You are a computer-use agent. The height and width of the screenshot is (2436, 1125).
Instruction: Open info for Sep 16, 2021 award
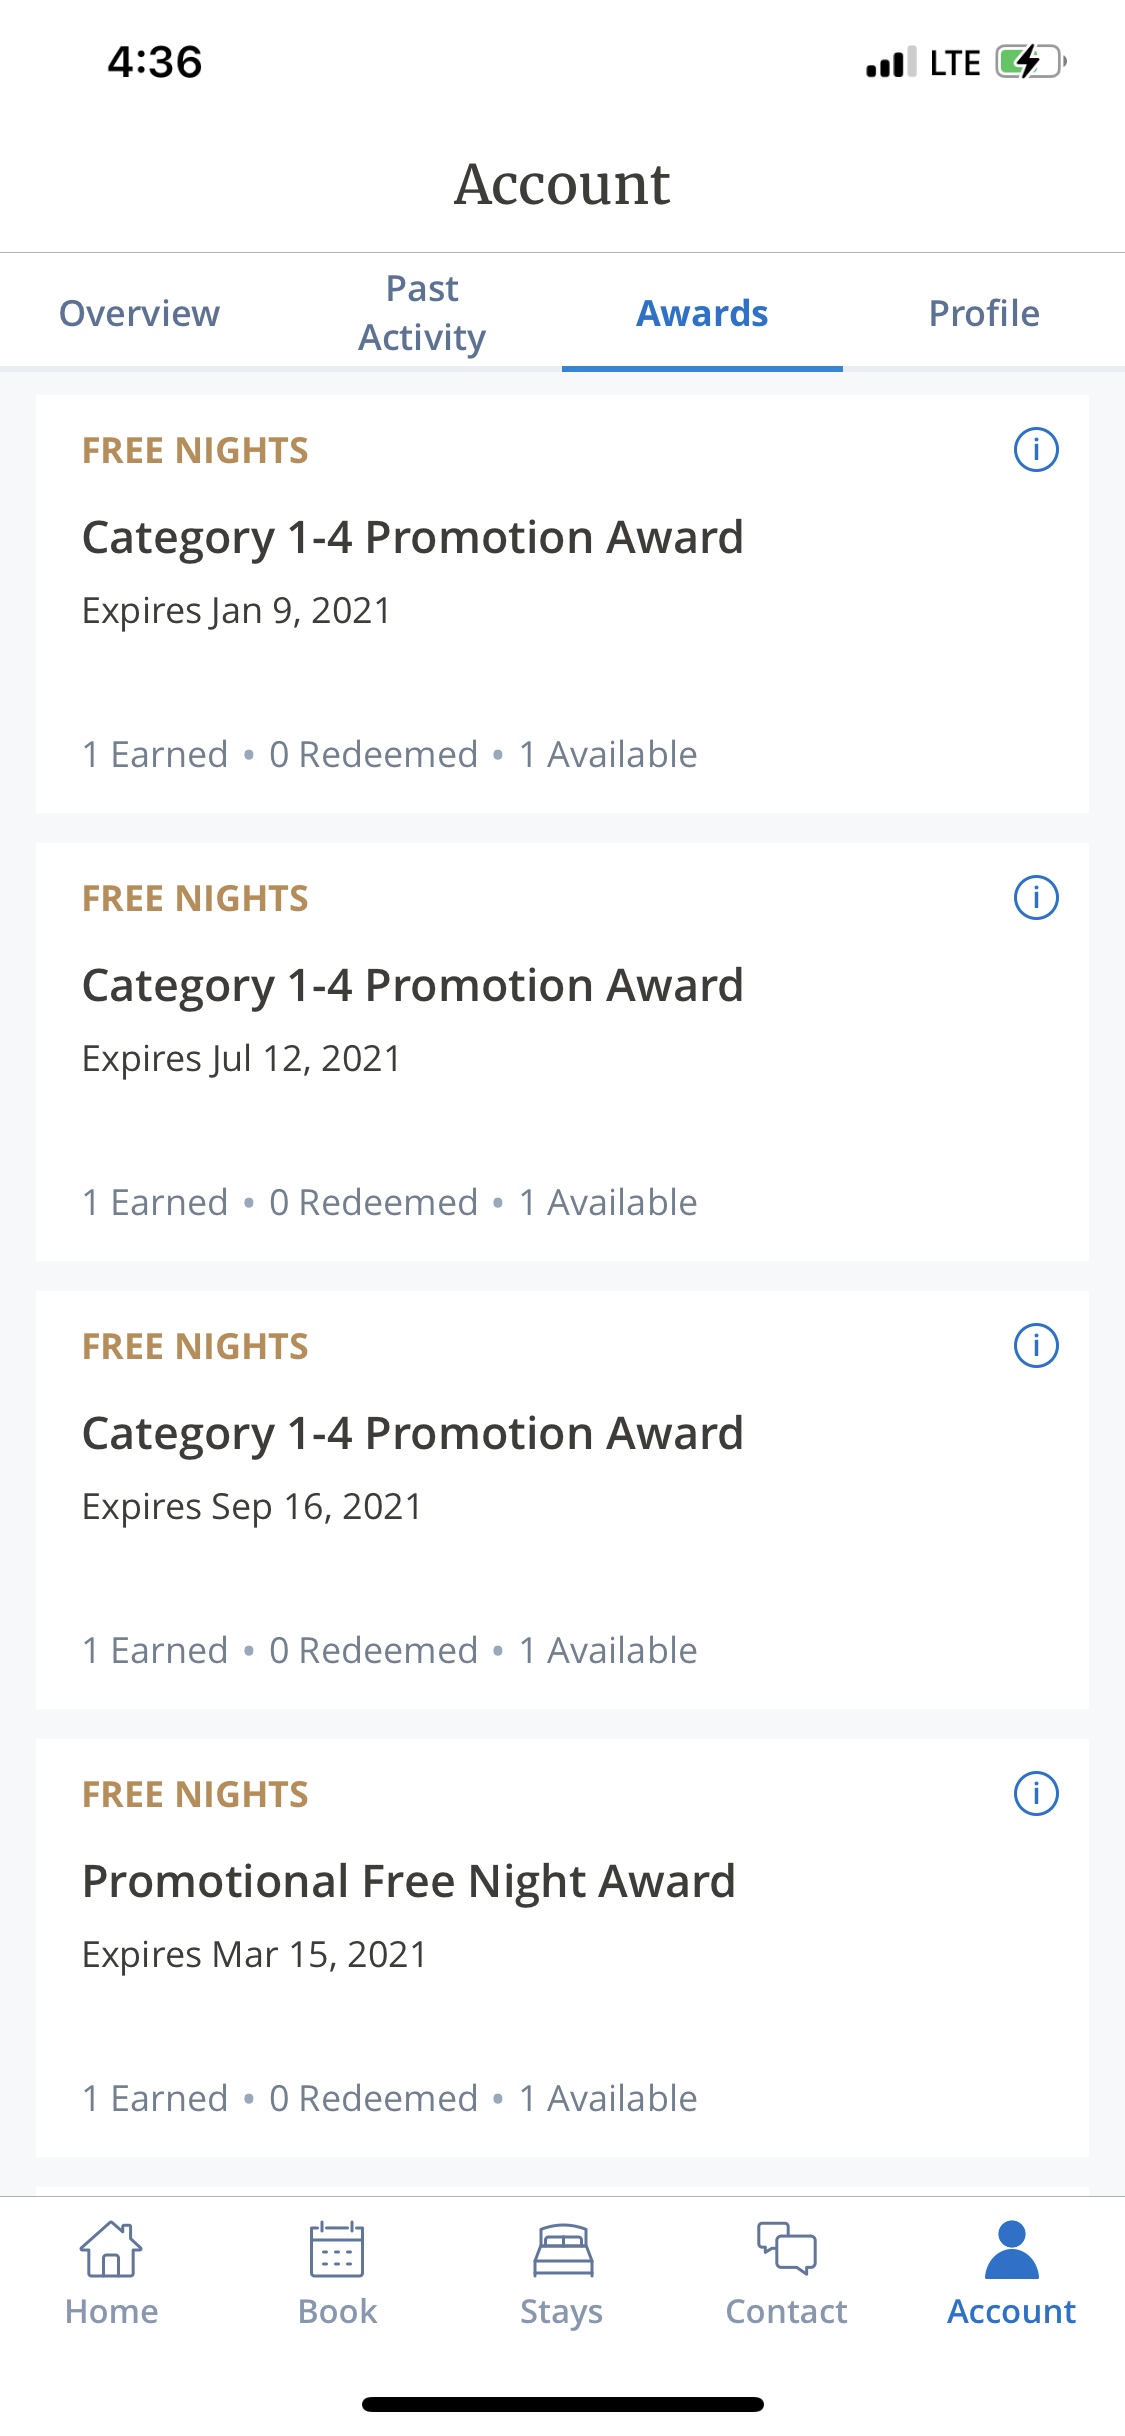tap(1036, 1346)
